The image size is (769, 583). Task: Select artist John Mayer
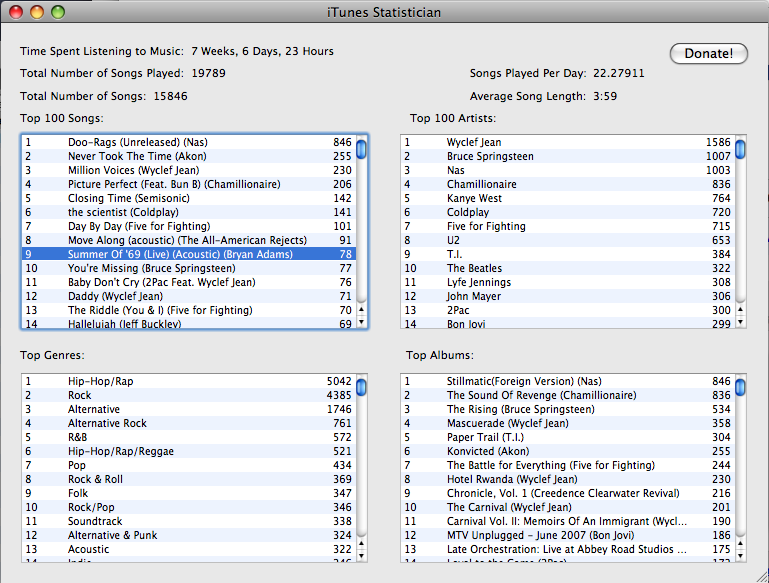pos(568,296)
